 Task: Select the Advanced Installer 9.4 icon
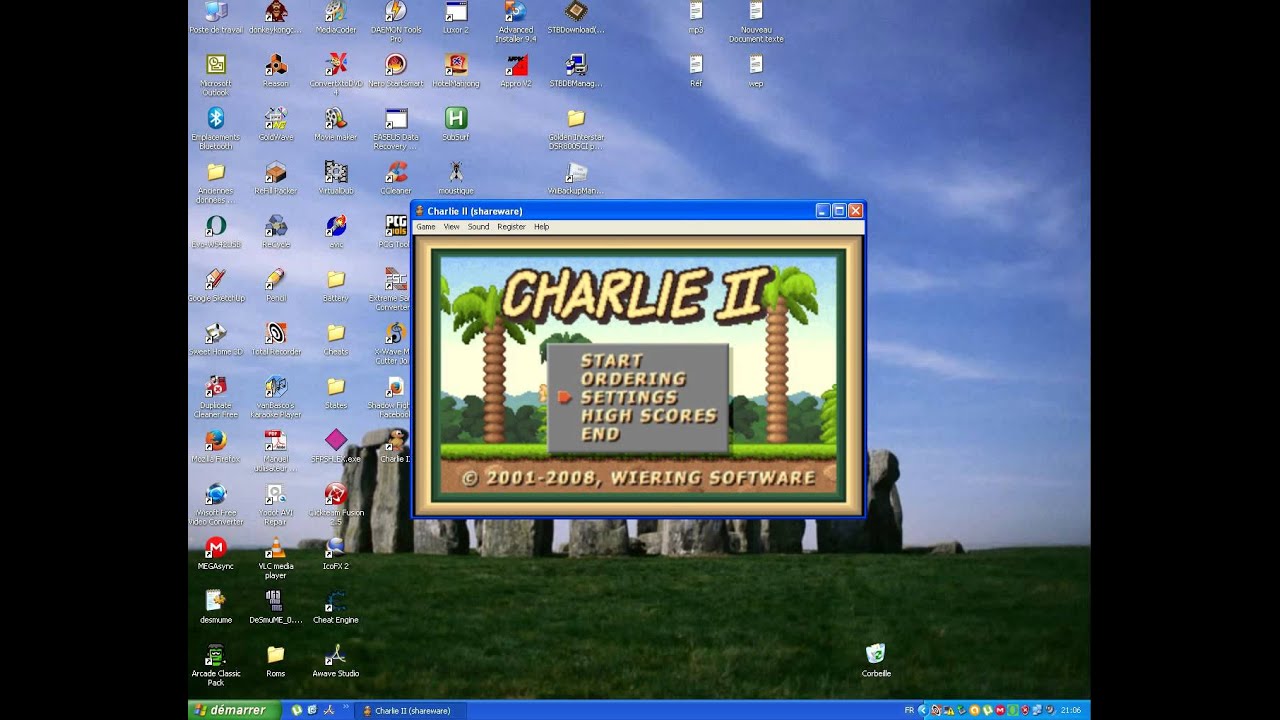pos(516,22)
